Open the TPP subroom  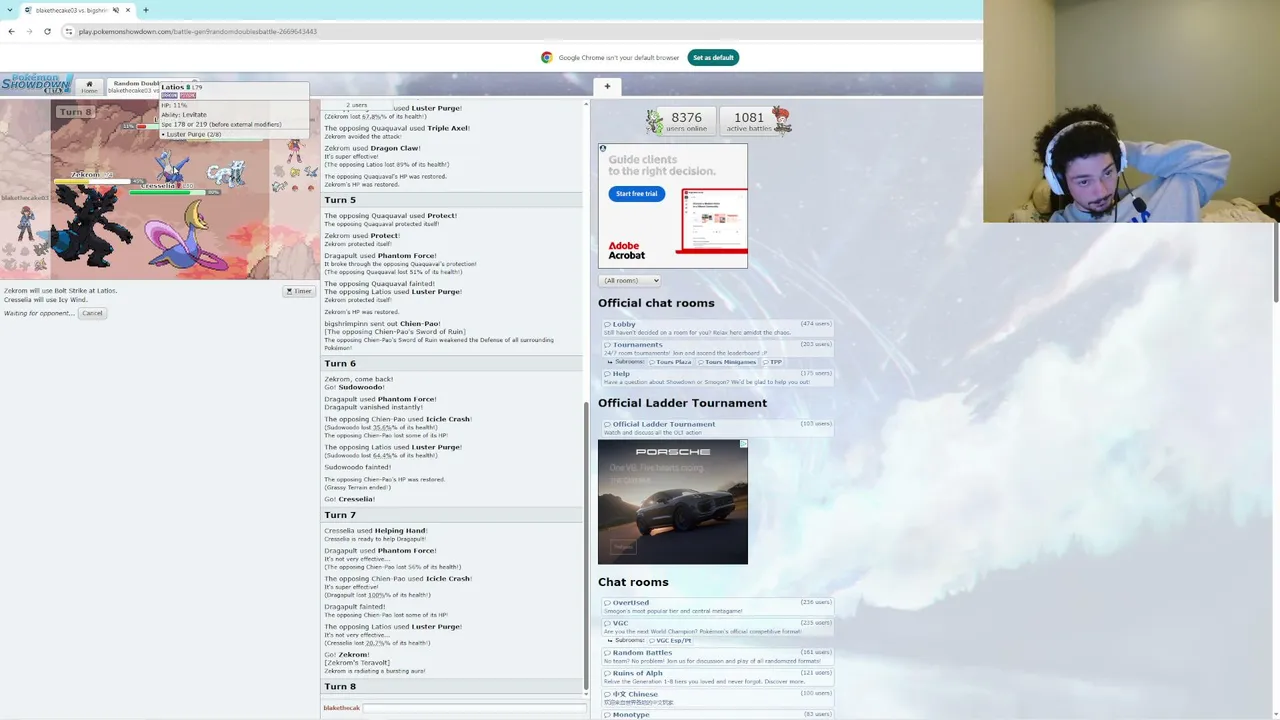pyautogui.click(x=773, y=362)
